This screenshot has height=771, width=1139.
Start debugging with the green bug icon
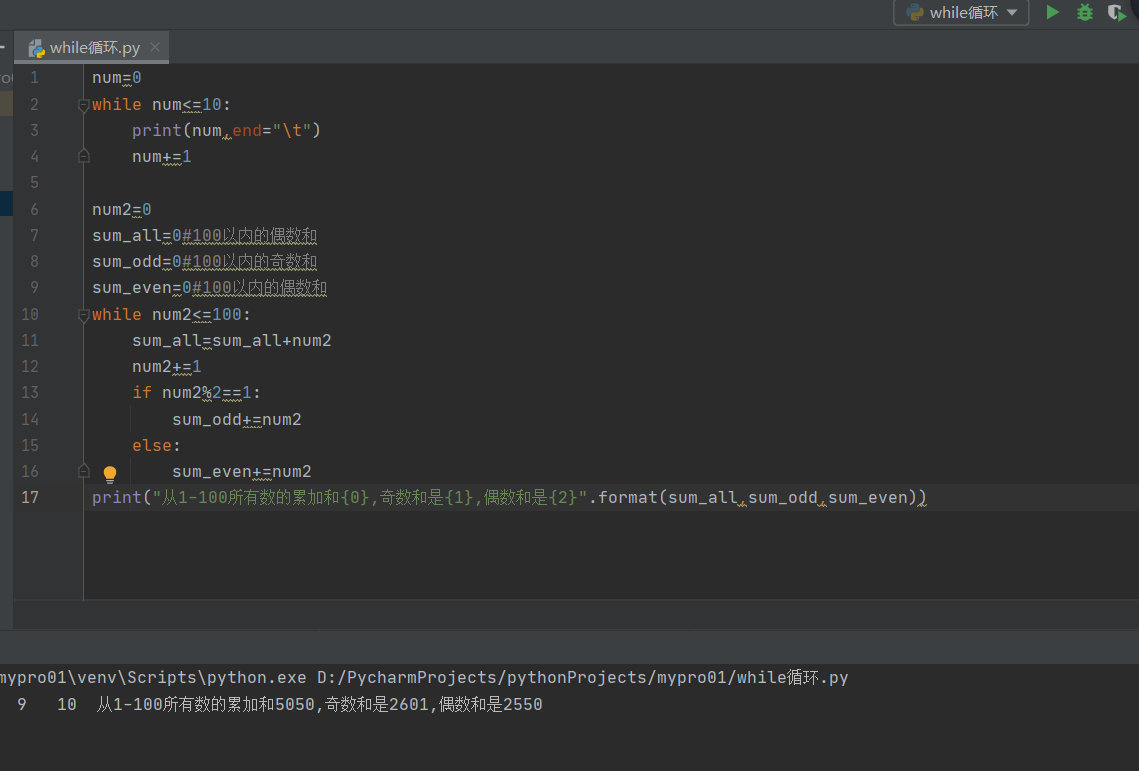point(1085,12)
